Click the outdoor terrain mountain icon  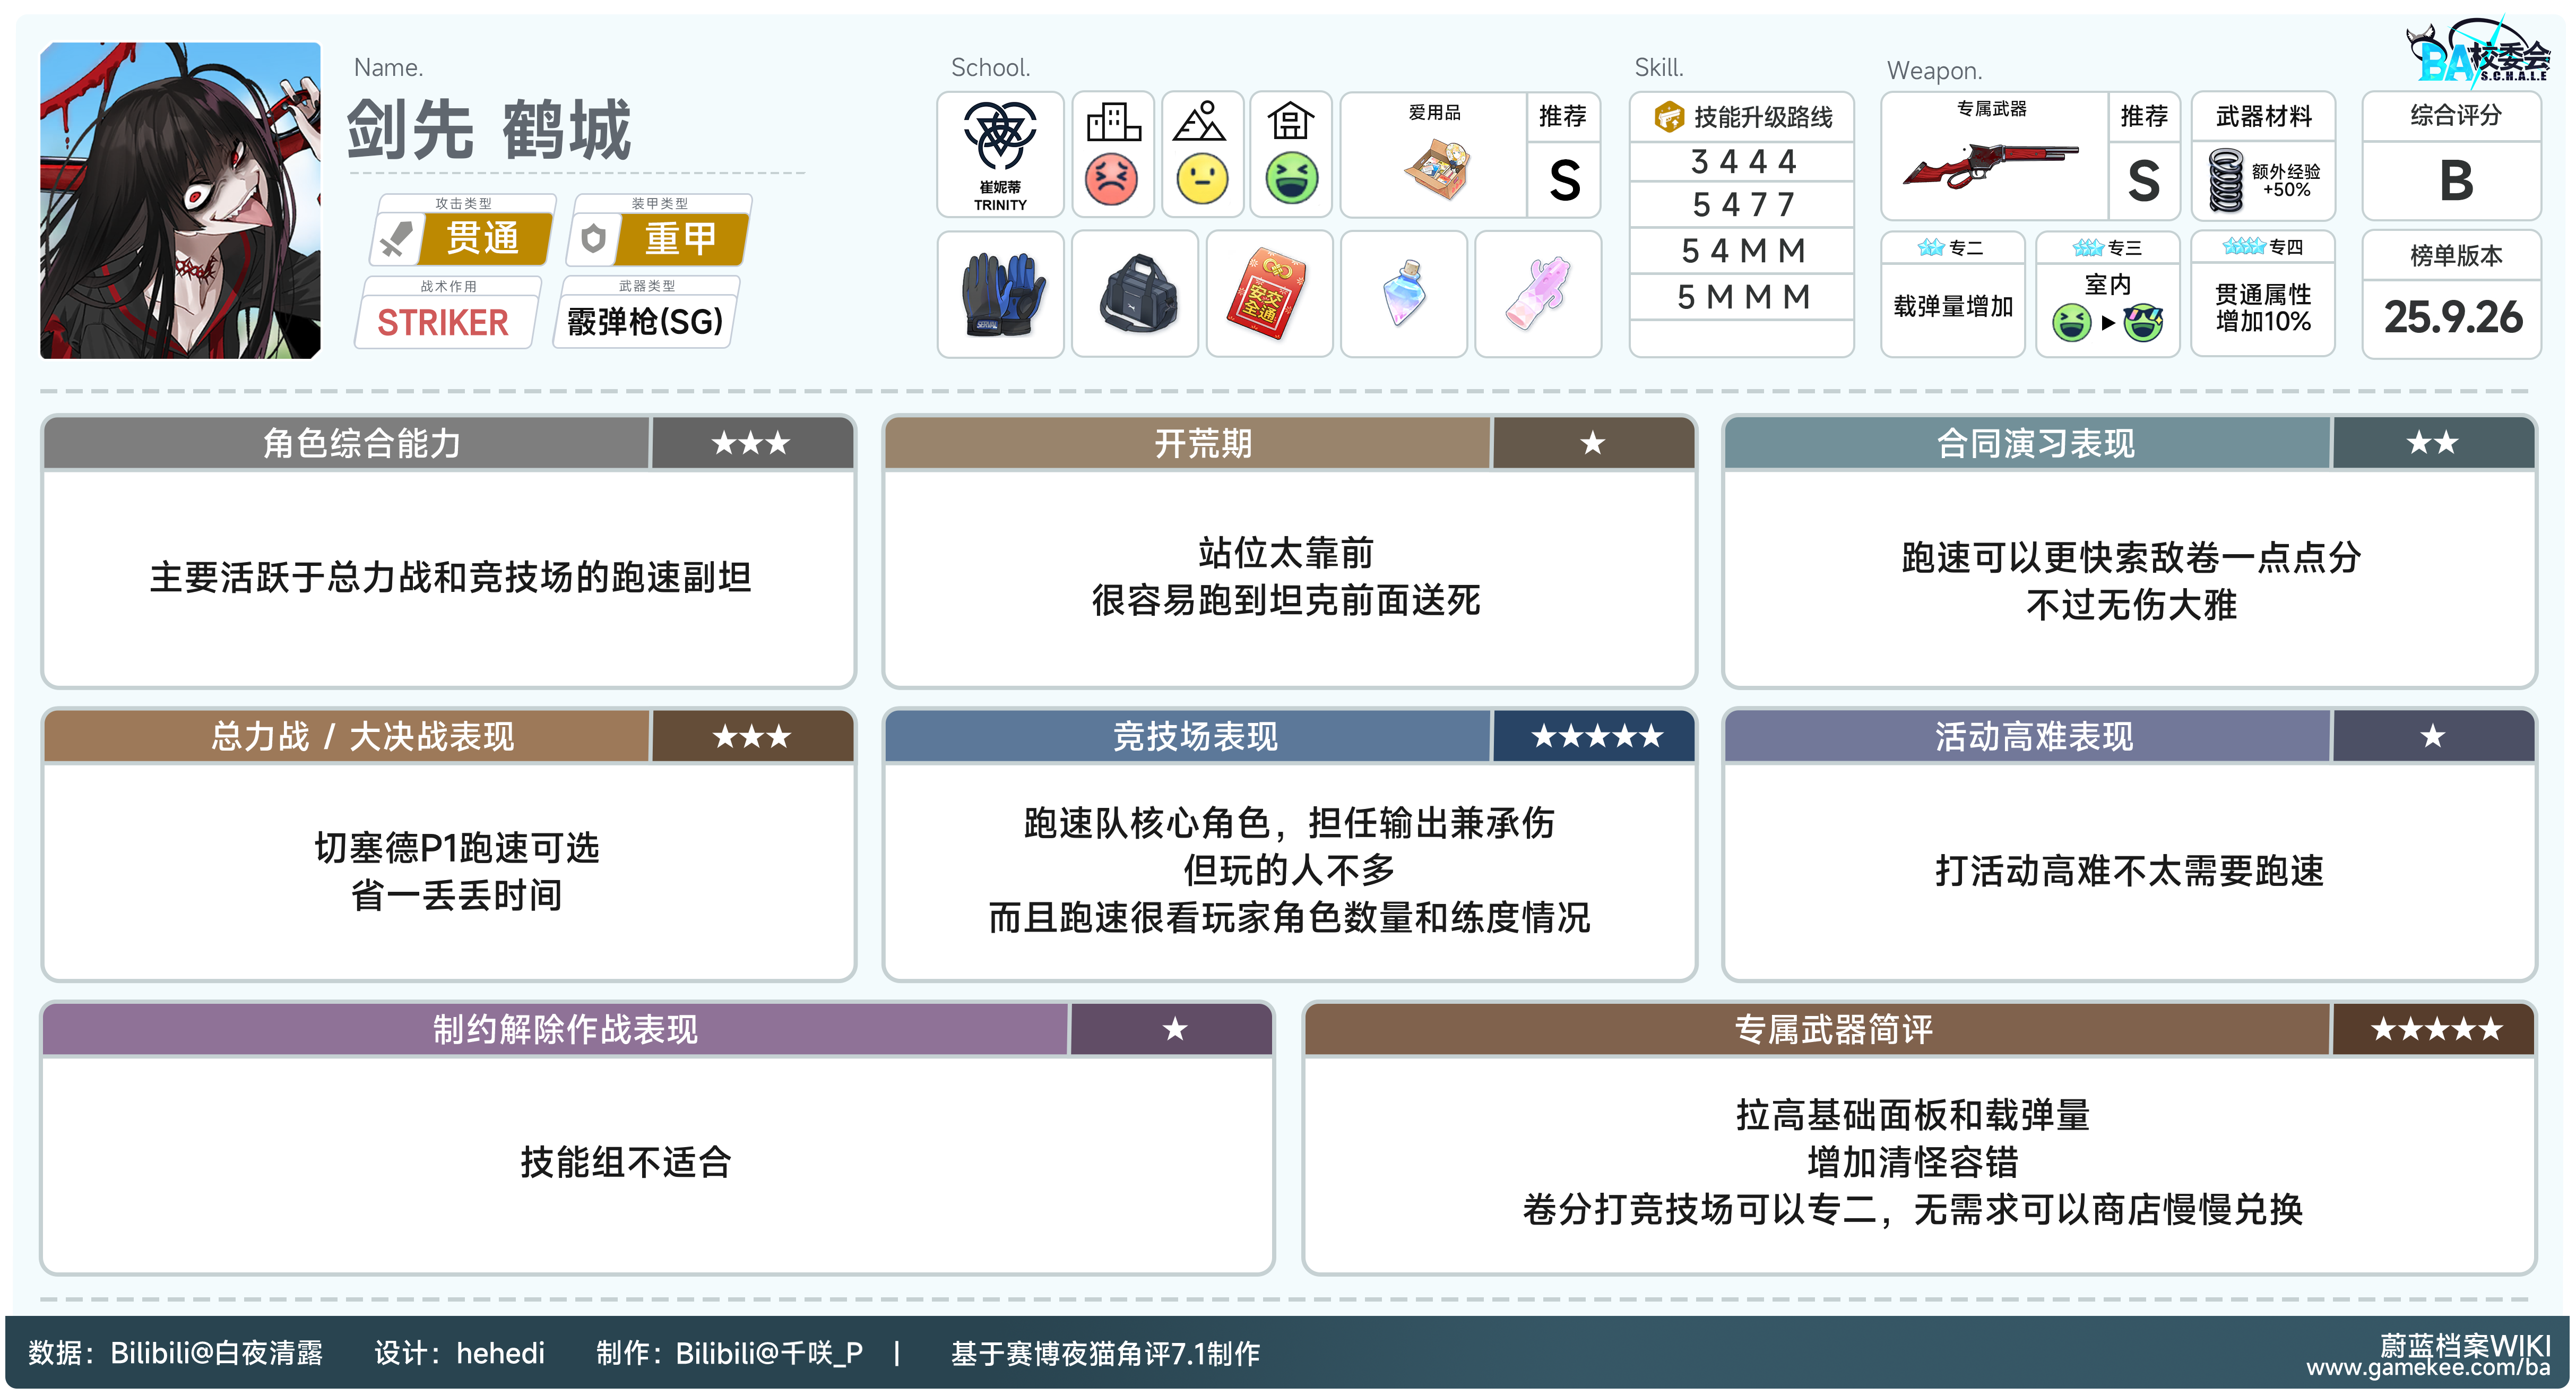point(1200,123)
